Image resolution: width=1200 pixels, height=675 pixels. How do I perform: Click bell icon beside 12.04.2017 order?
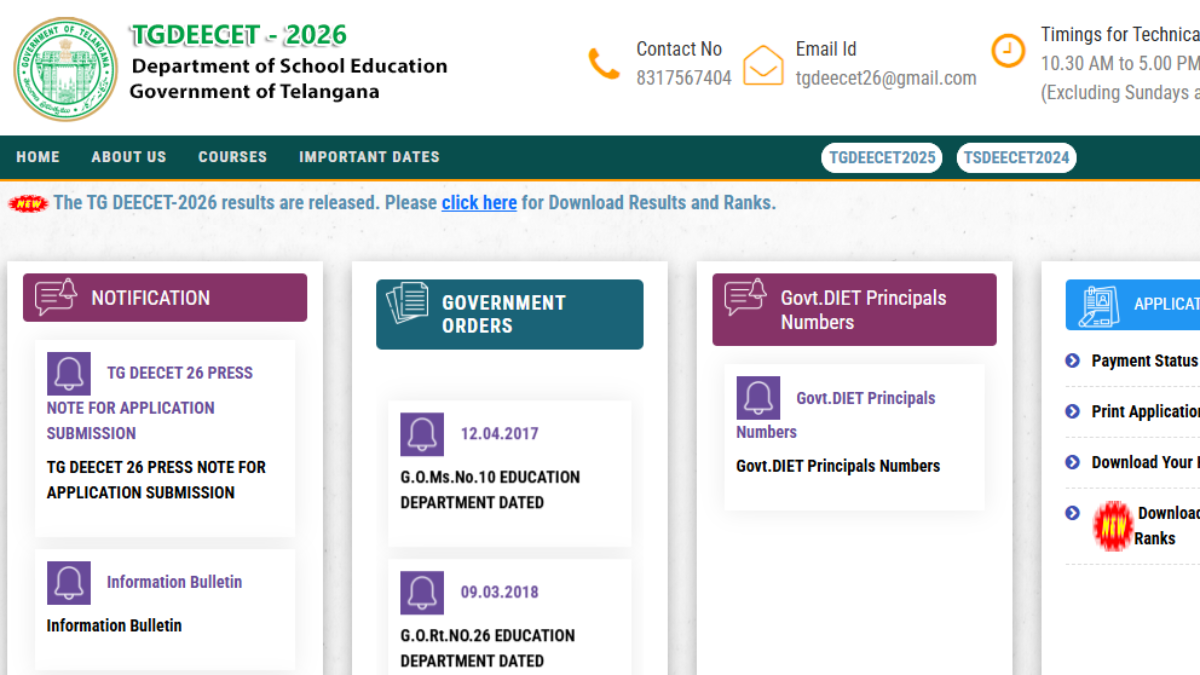422,434
